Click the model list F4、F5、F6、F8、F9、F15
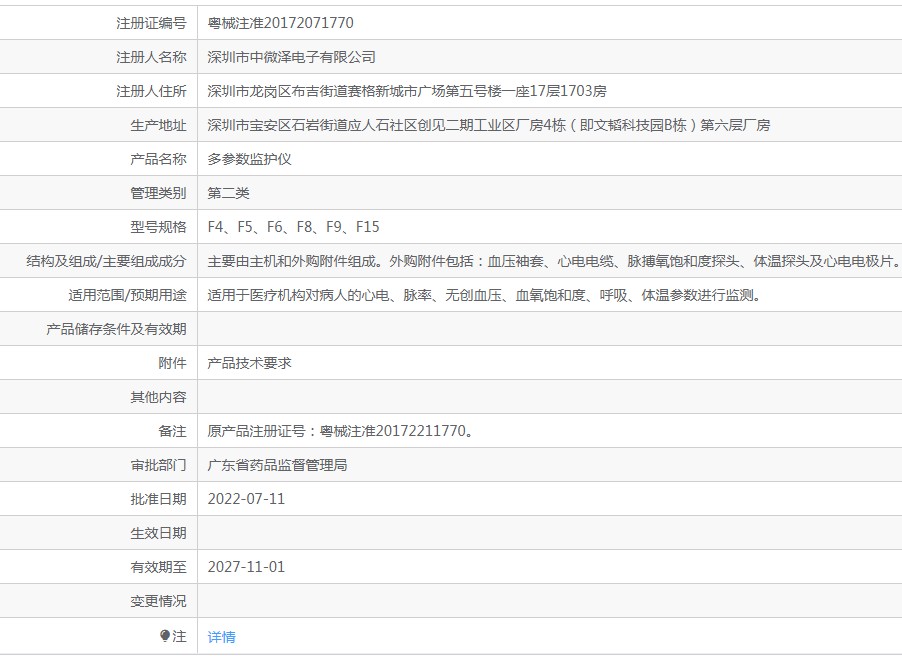This screenshot has height=656, width=902. (293, 227)
